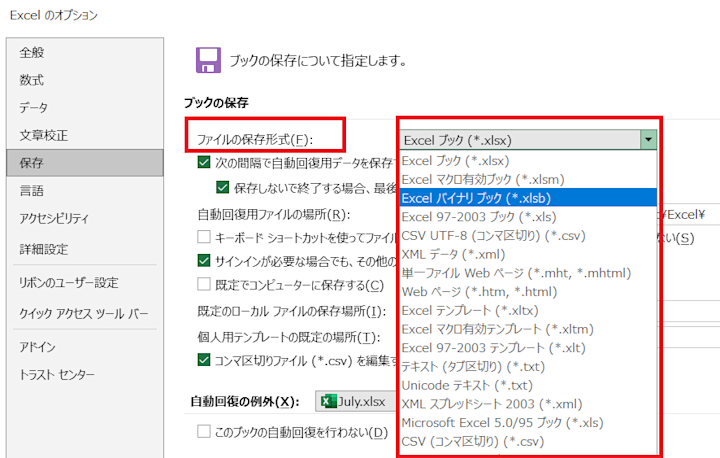The width and height of the screenshot is (720, 458).
Task: Select Excel テンプレート (*.xltx) format
Action: 528,311
